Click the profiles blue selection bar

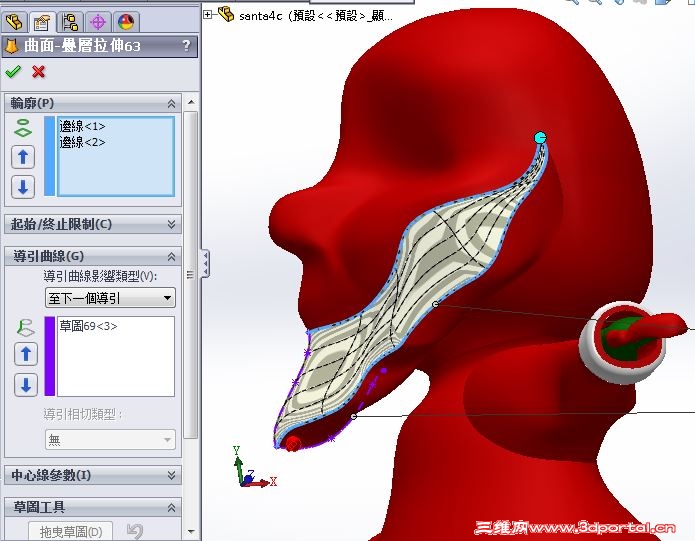pyautogui.click(x=50, y=156)
